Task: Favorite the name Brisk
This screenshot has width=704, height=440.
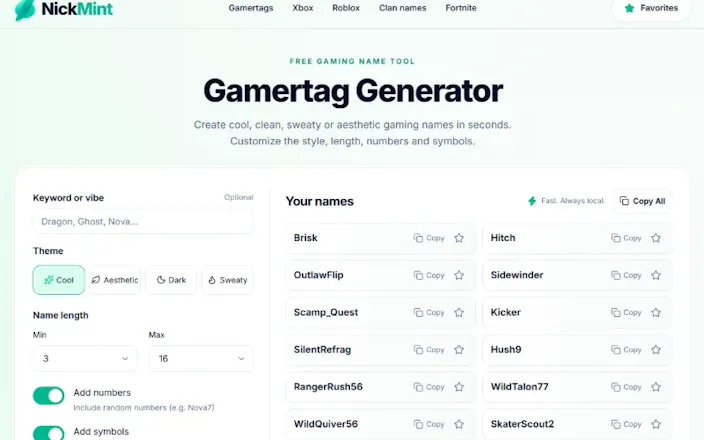Action: (x=459, y=238)
